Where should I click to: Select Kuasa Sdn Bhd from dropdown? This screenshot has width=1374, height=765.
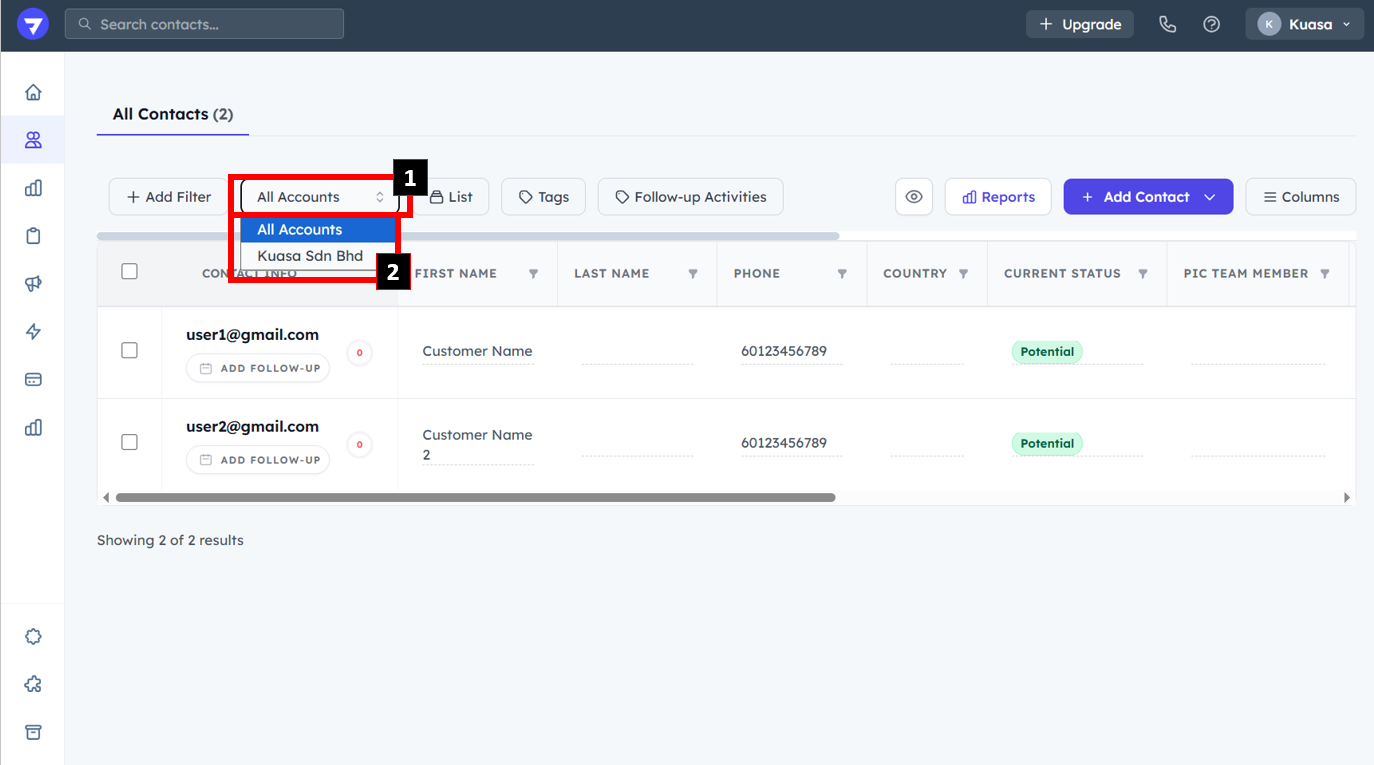point(310,256)
